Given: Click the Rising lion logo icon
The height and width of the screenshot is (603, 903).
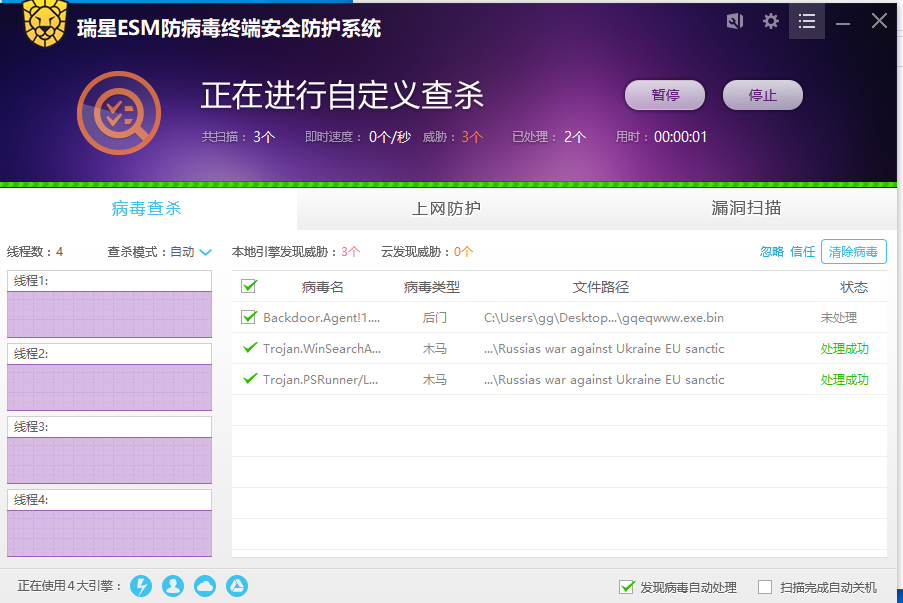Looking at the screenshot, I should tap(45, 22).
